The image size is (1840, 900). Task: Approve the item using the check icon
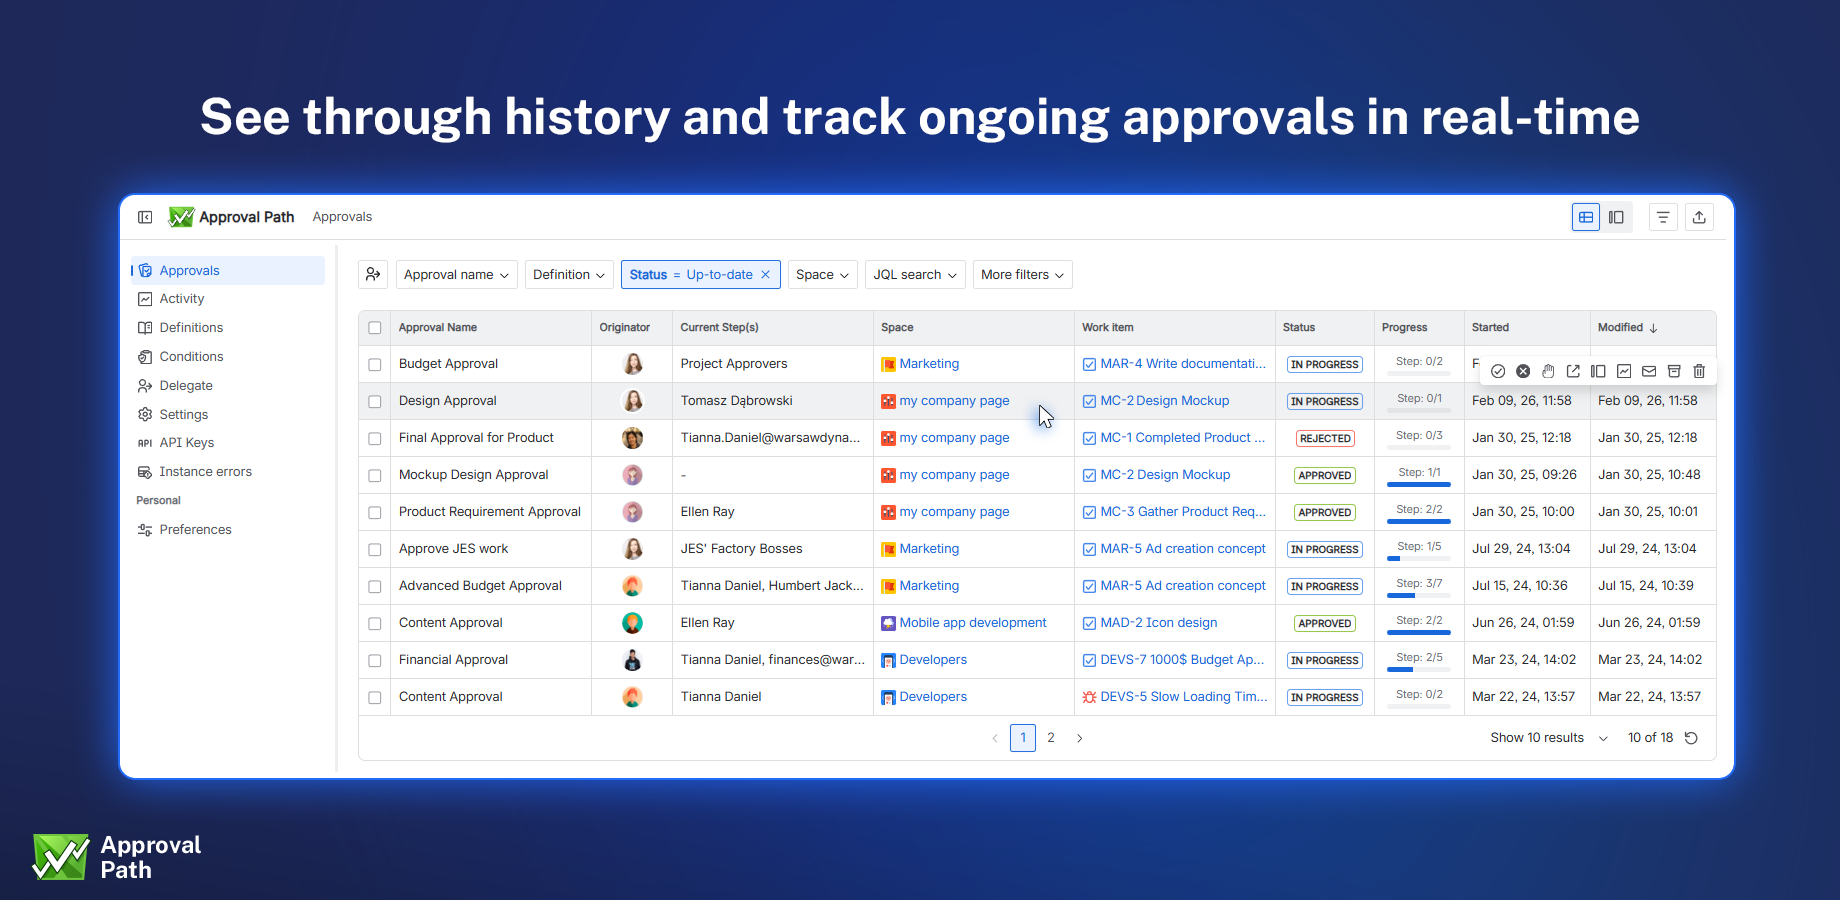tap(1498, 371)
